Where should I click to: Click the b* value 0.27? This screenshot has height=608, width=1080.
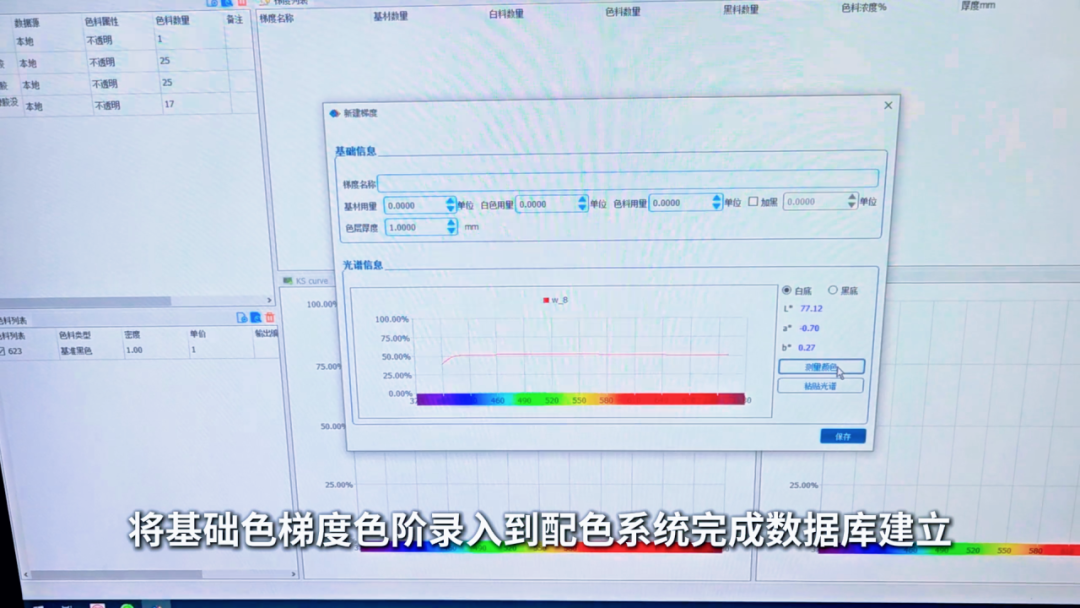pyautogui.click(x=807, y=348)
